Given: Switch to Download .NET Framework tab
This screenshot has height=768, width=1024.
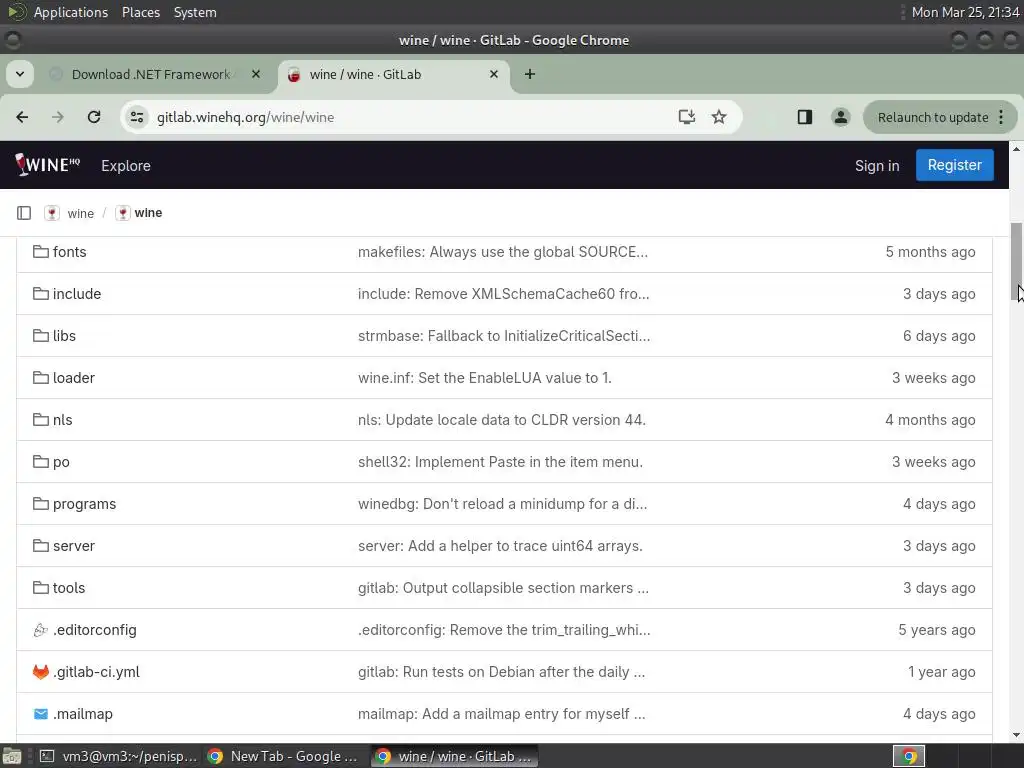Looking at the screenshot, I should point(150,74).
